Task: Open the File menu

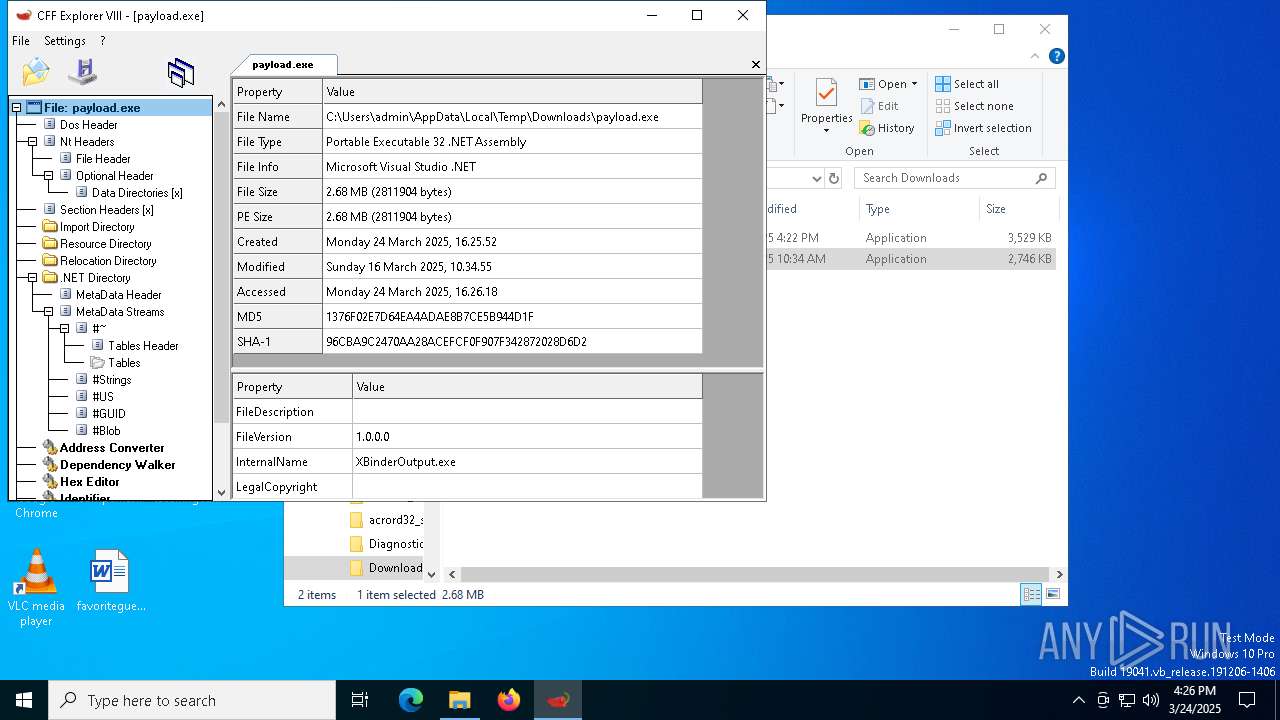Action: (x=21, y=41)
